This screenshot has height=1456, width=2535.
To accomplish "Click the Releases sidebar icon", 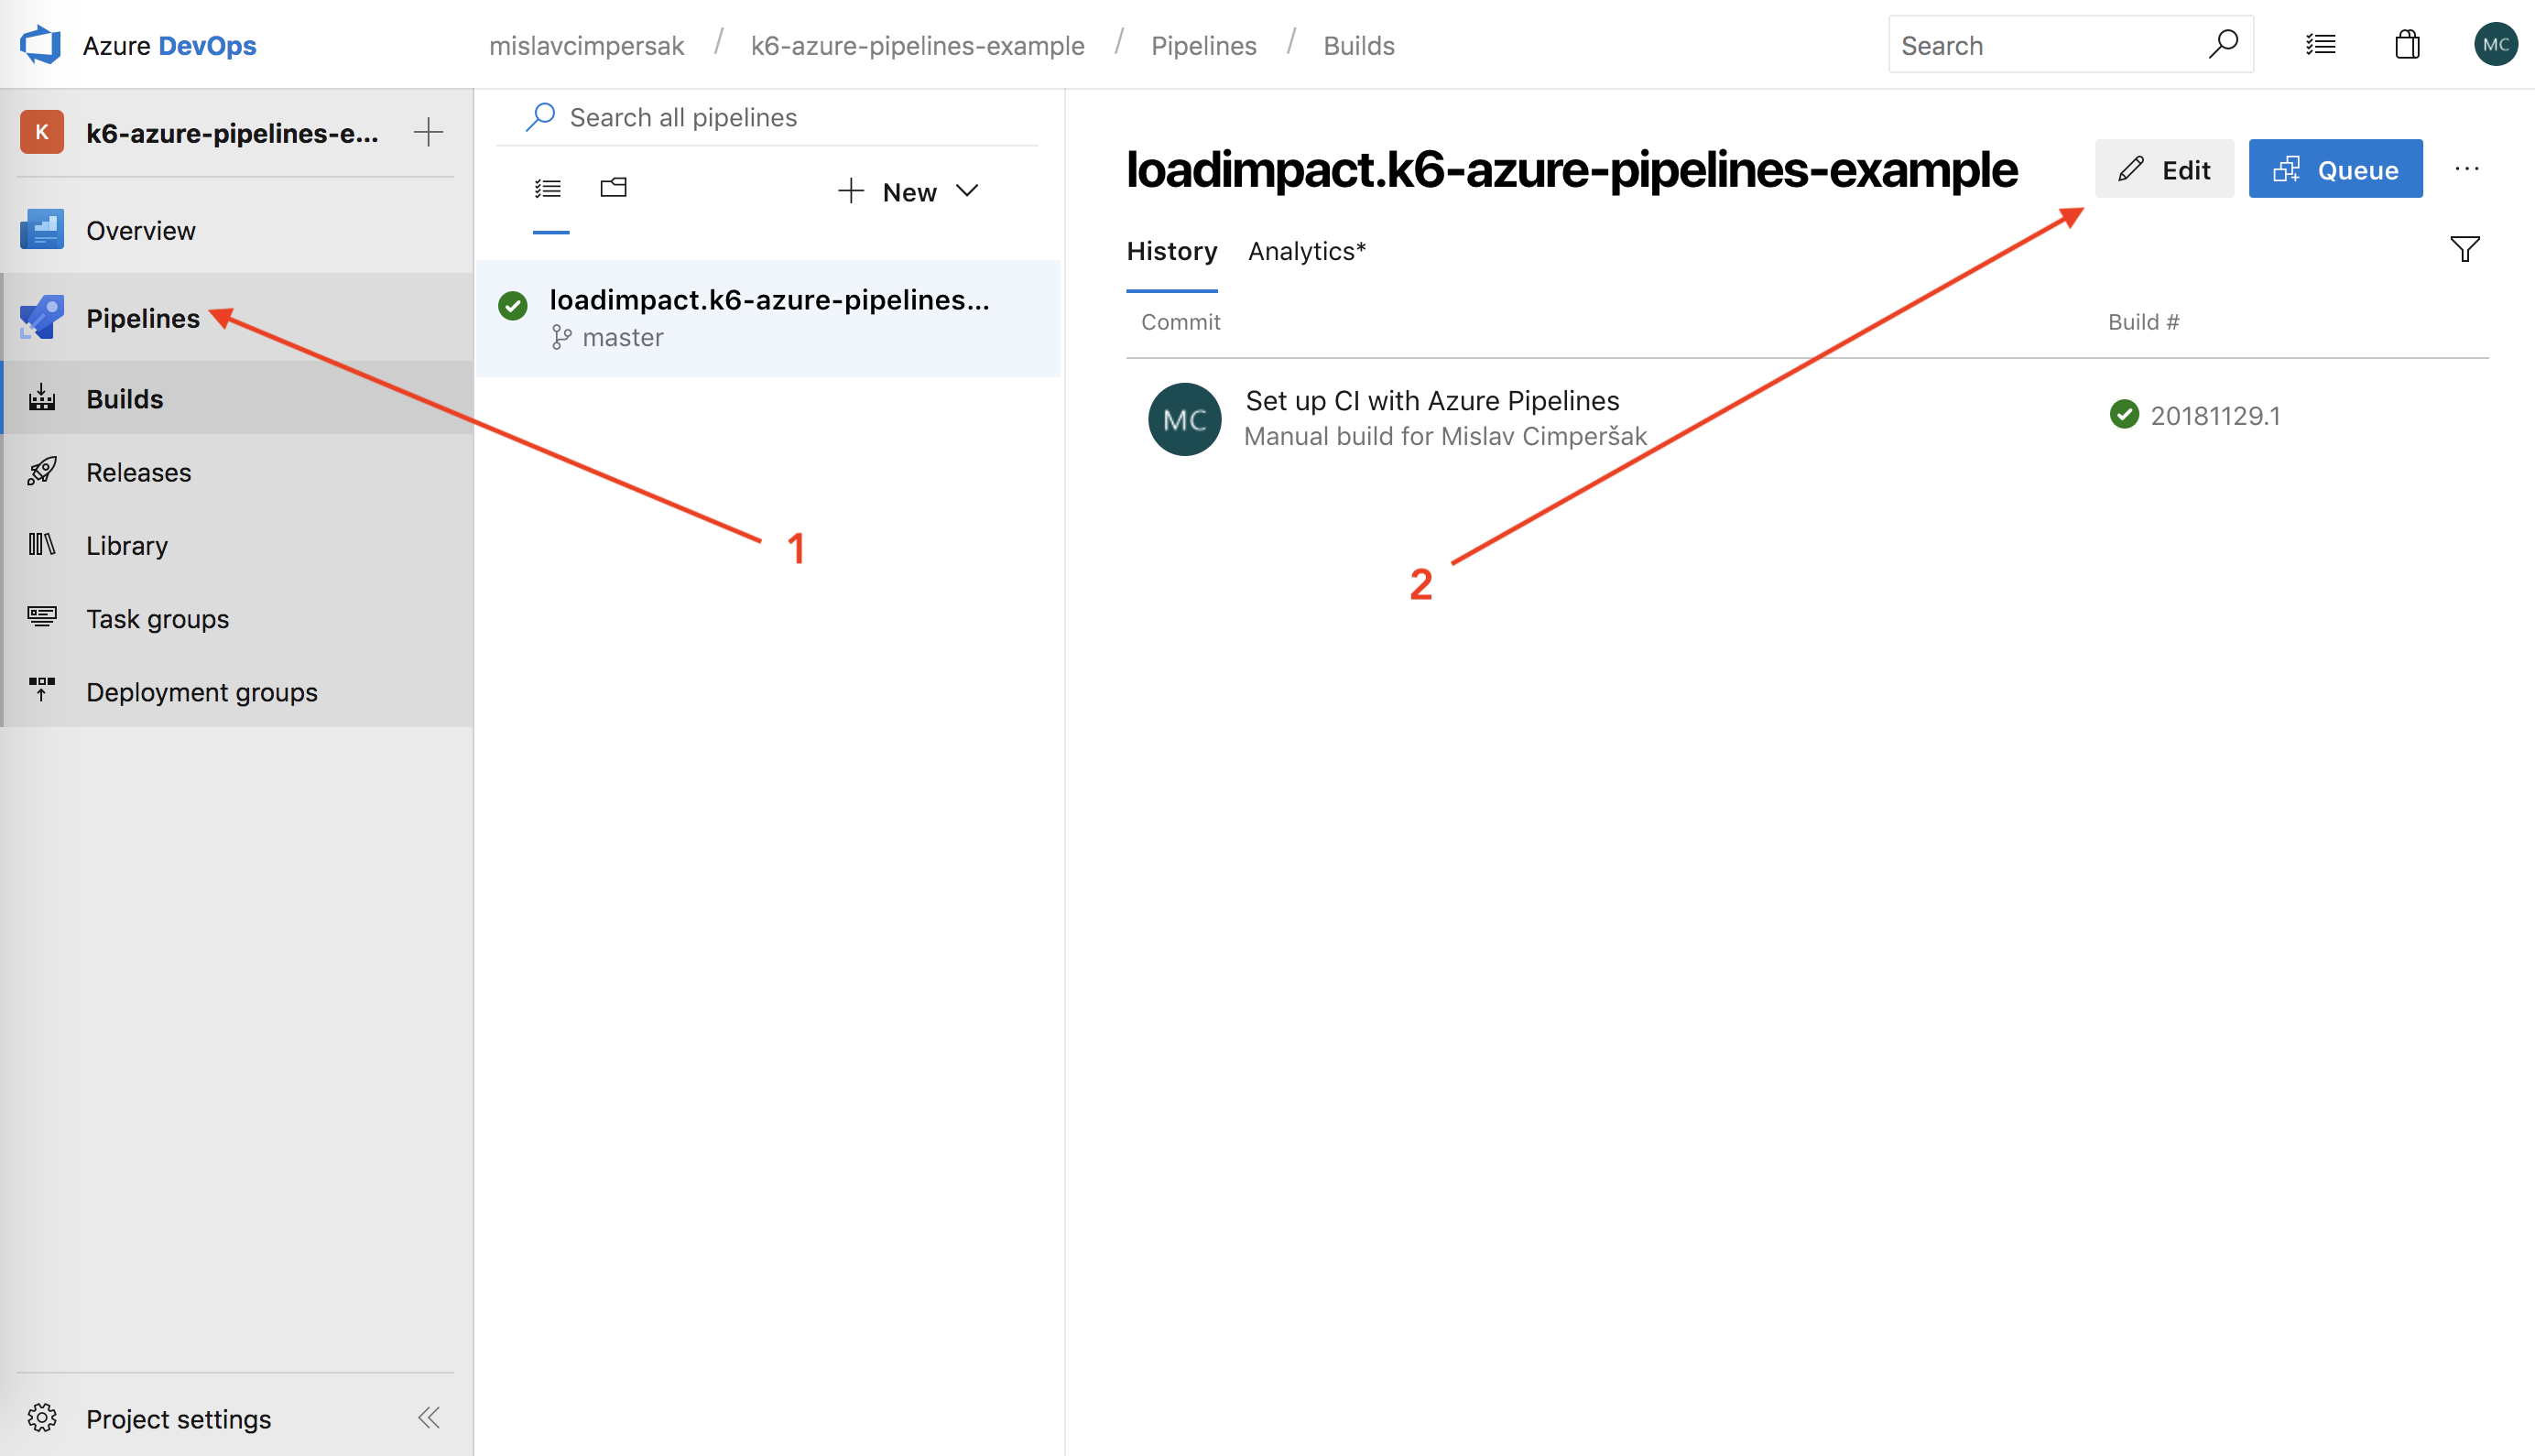I will pos(42,472).
